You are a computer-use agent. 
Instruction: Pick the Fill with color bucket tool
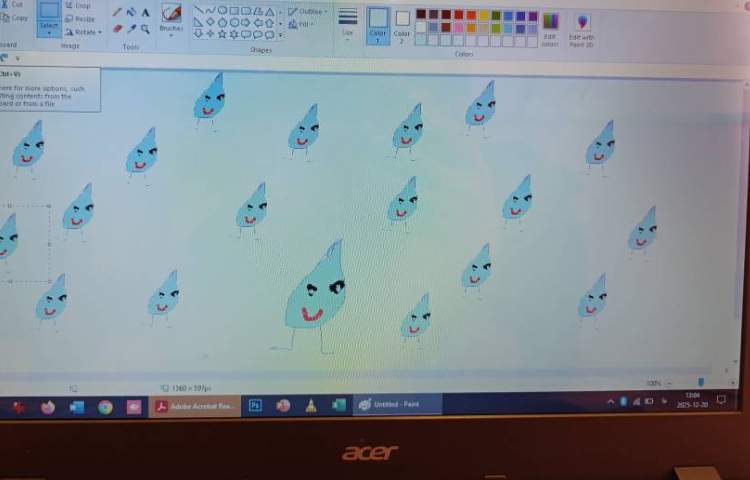pos(131,13)
